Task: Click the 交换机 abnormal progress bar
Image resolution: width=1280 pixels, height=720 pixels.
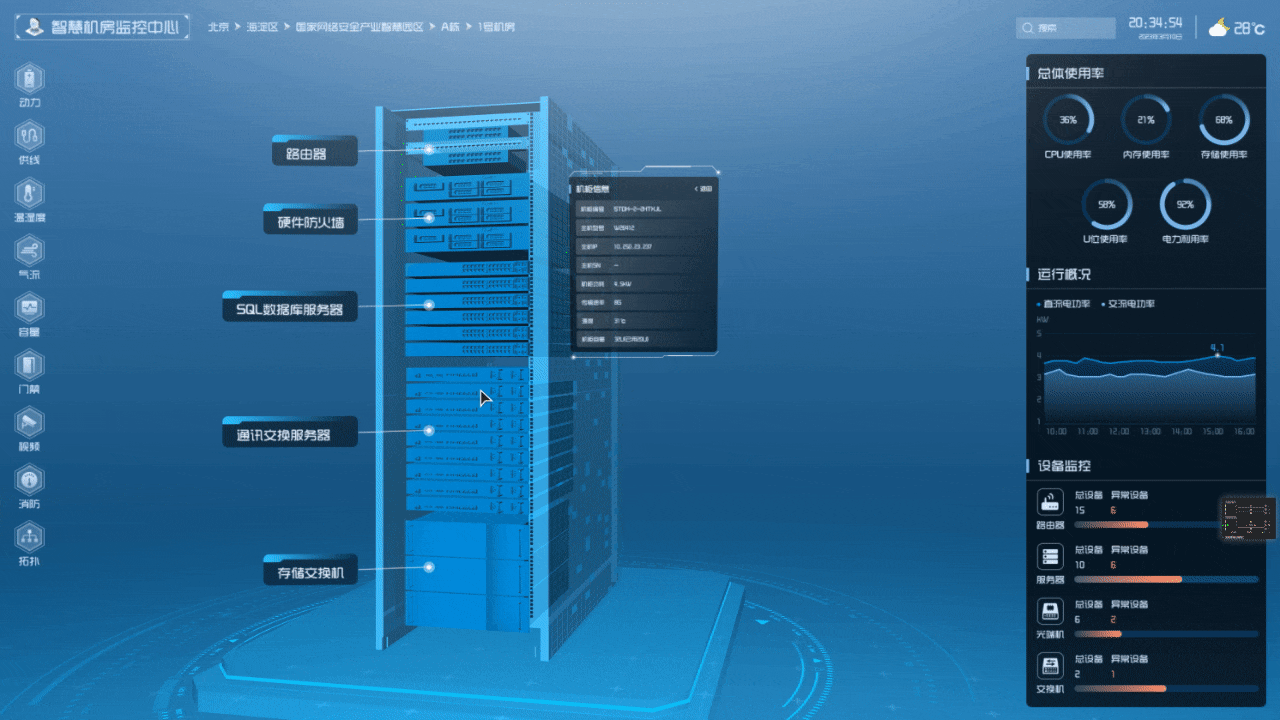Action: [1166, 688]
